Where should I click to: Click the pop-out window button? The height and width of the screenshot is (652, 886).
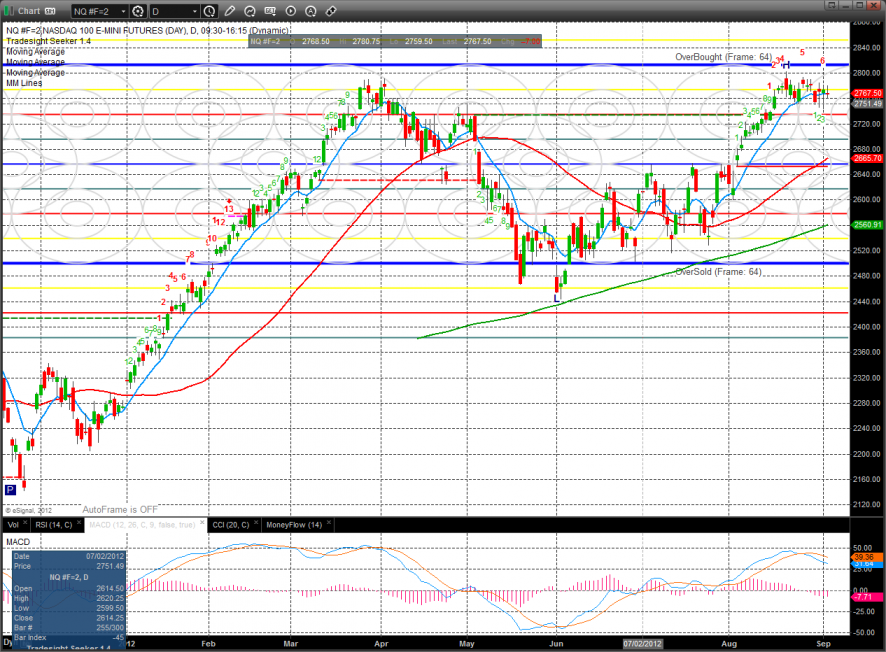tap(831, 5)
